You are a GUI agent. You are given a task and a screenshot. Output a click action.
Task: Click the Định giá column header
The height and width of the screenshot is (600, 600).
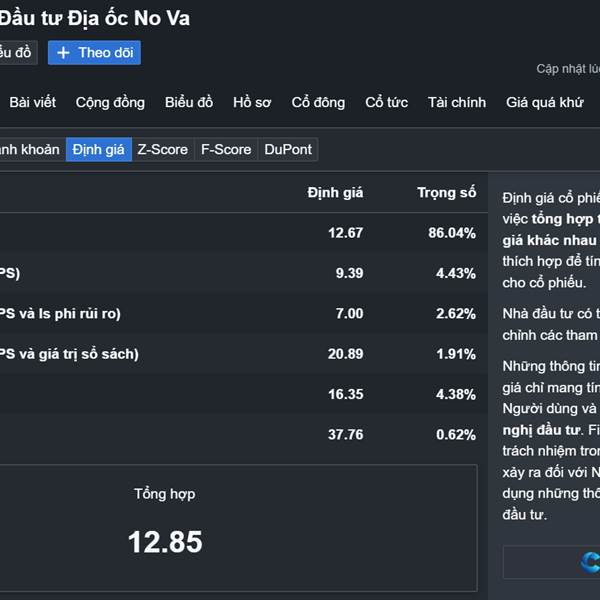335,192
